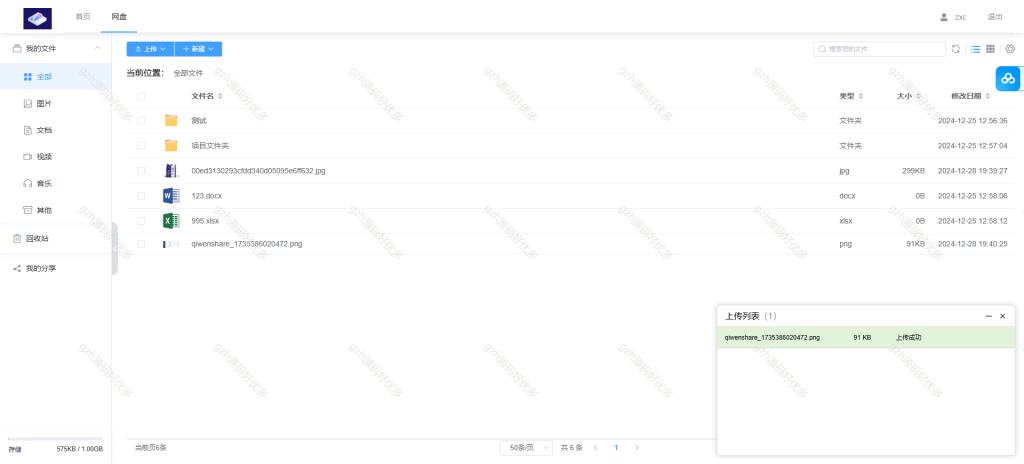The image size is (1024, 464).
Task: Click the qiwenshare png thumbnail
Action: click(x=171, y=244)
